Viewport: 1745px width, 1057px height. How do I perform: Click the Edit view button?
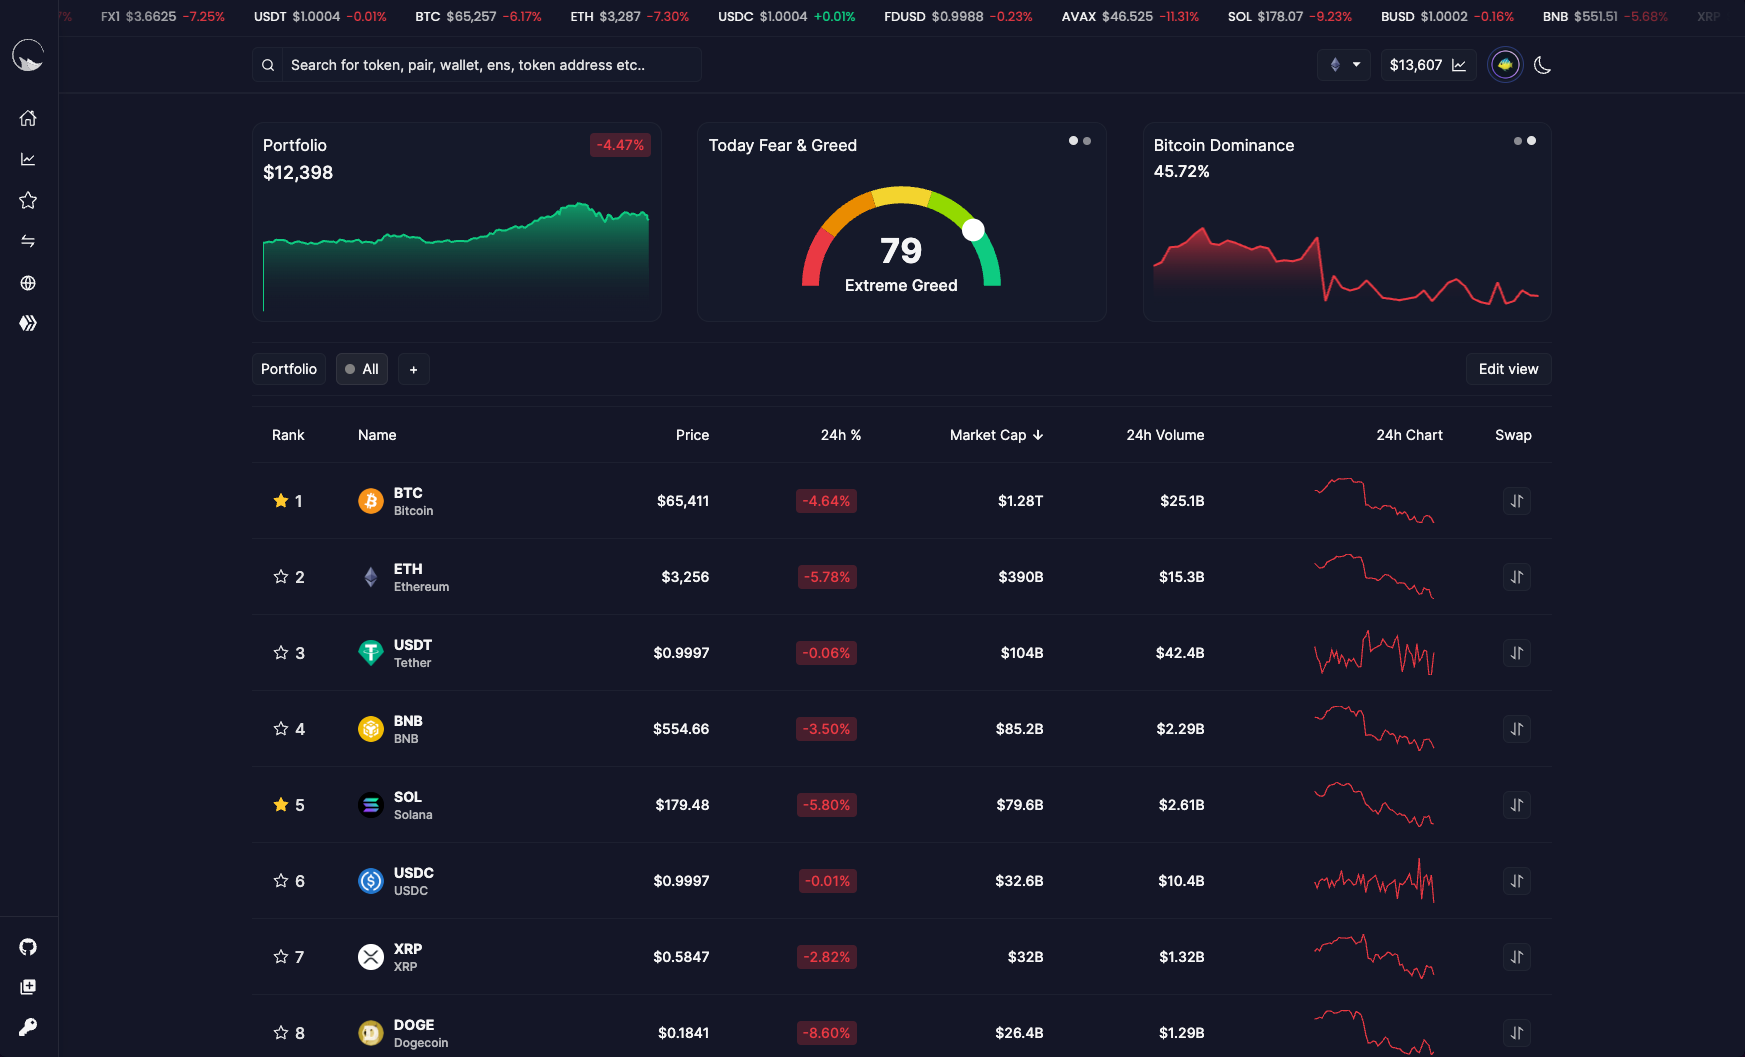click(x=1509, y=369)
